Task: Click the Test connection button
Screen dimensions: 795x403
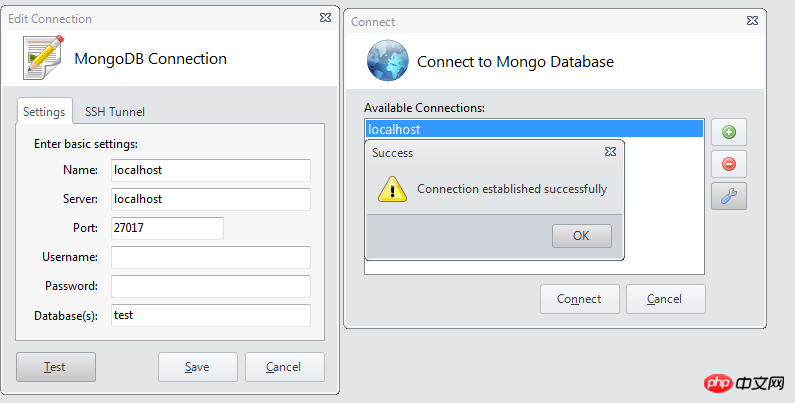Action: click(x=55, y=367)
